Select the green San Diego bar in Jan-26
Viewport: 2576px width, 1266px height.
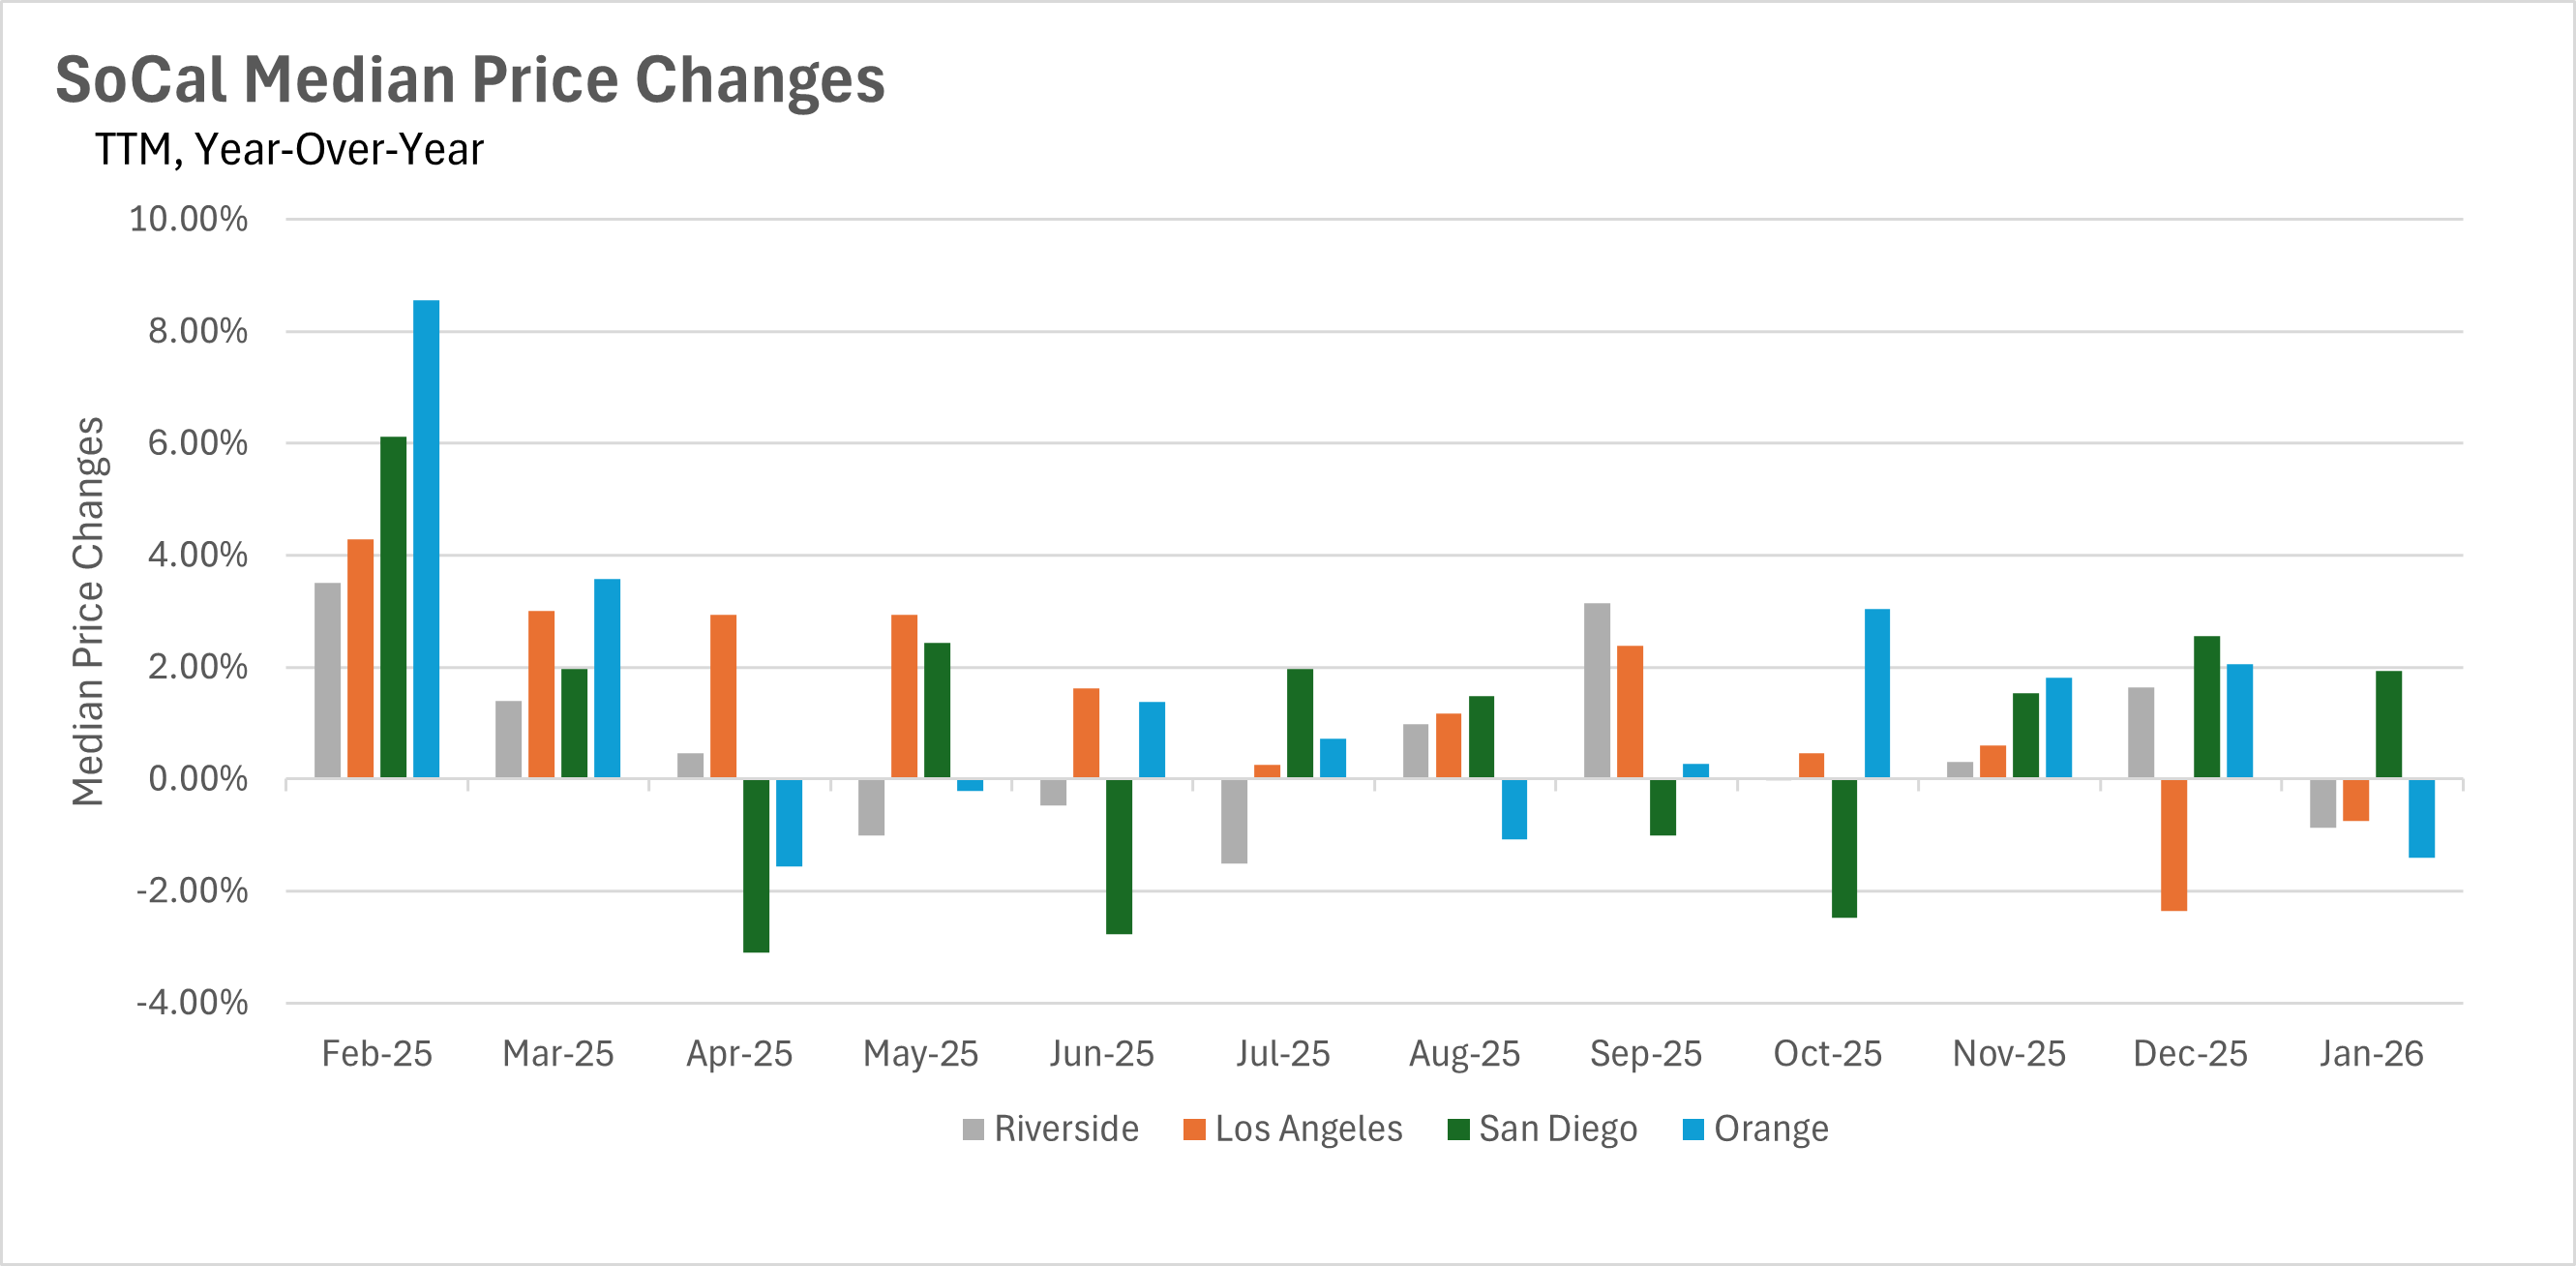coord(2388,724)
